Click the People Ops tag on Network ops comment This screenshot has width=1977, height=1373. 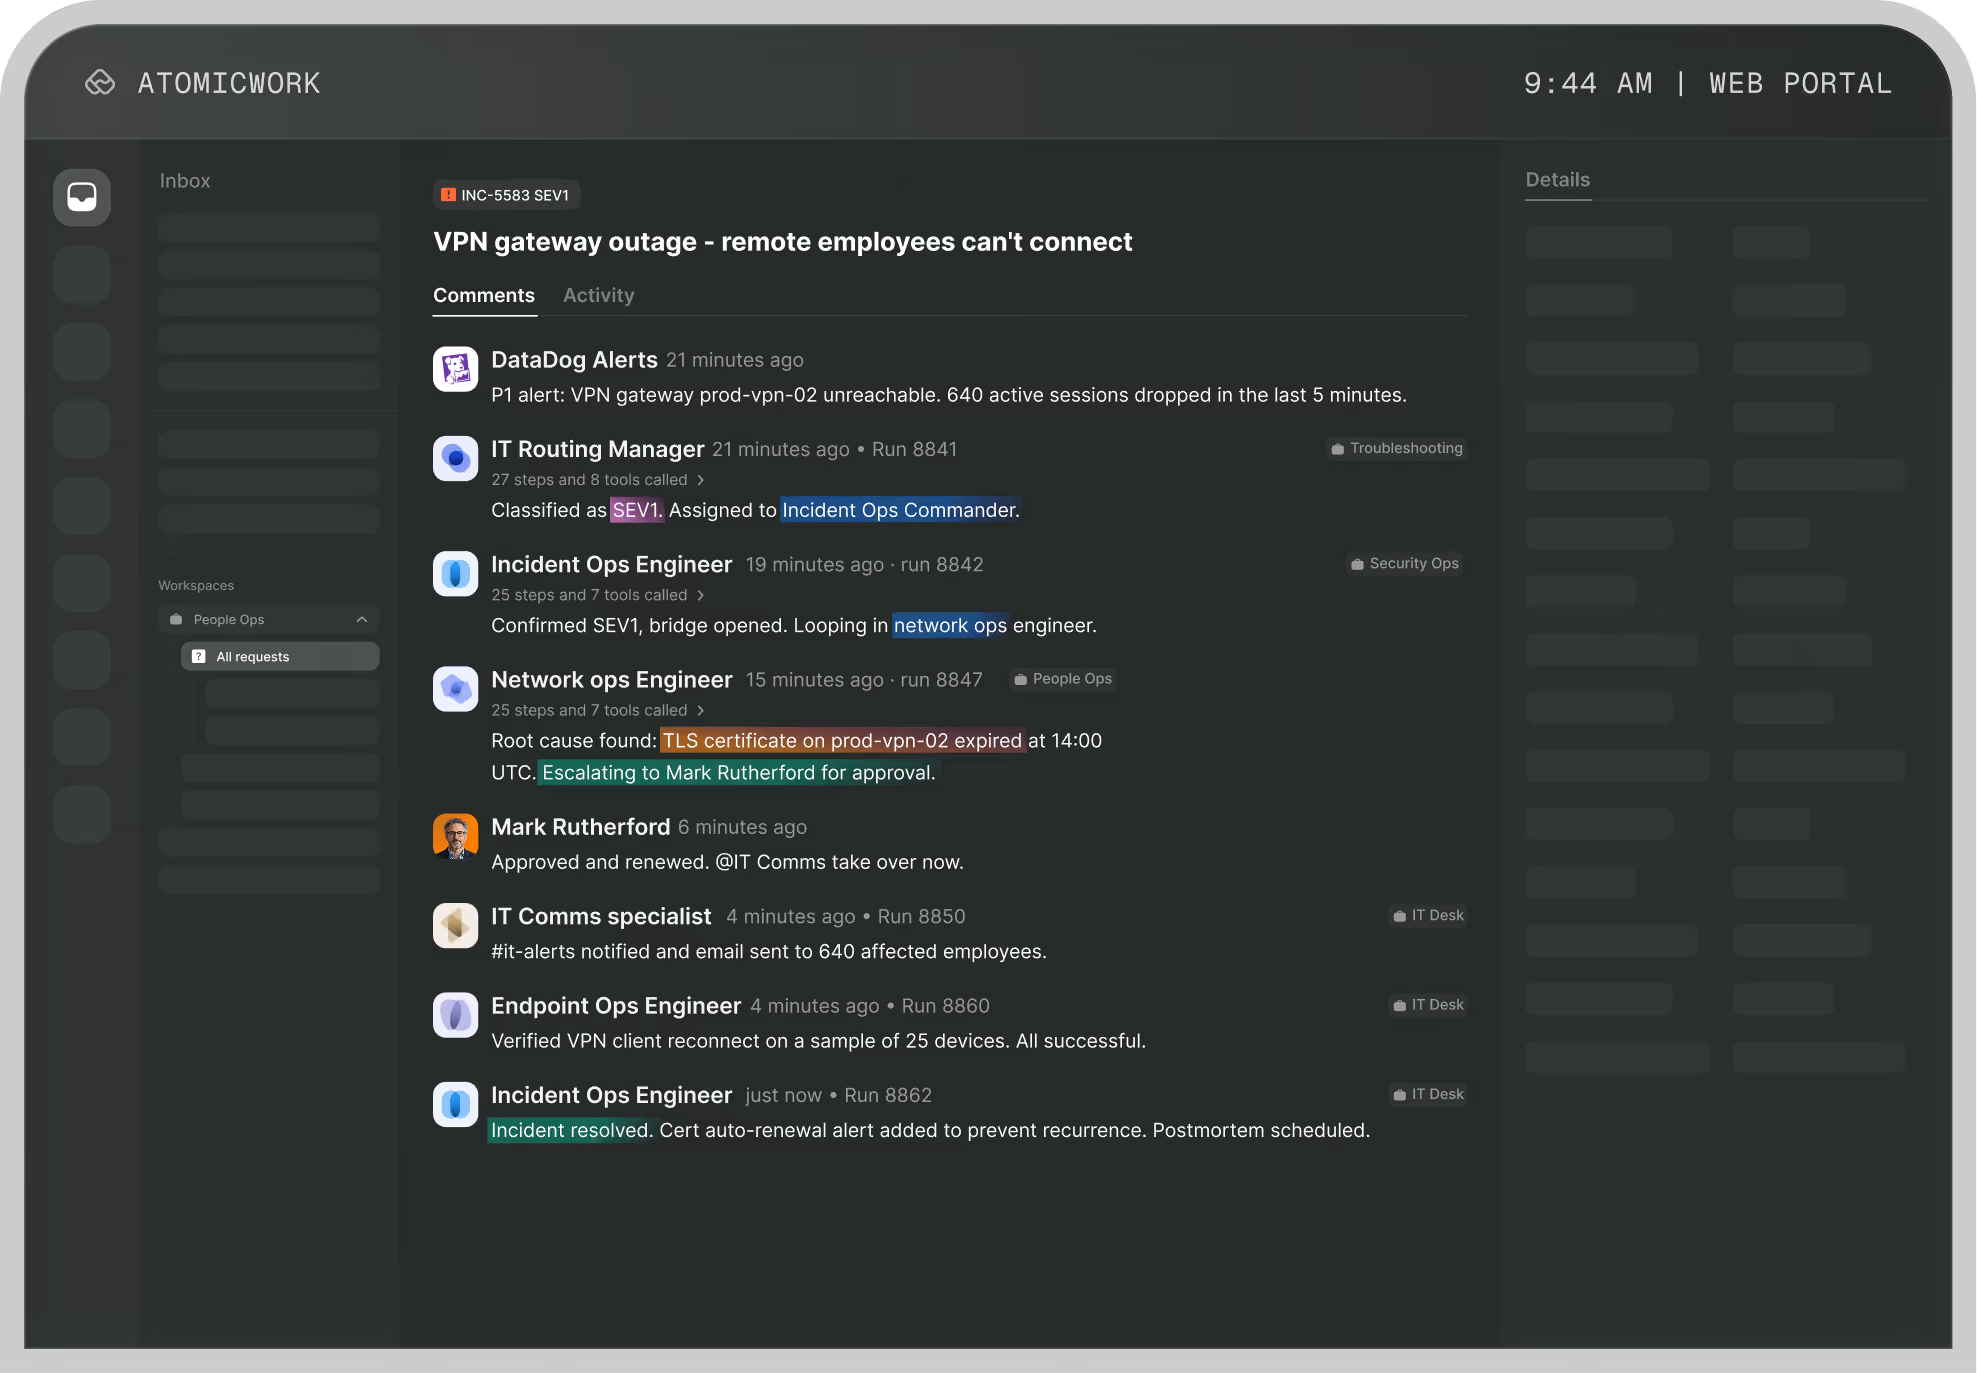1063,680
